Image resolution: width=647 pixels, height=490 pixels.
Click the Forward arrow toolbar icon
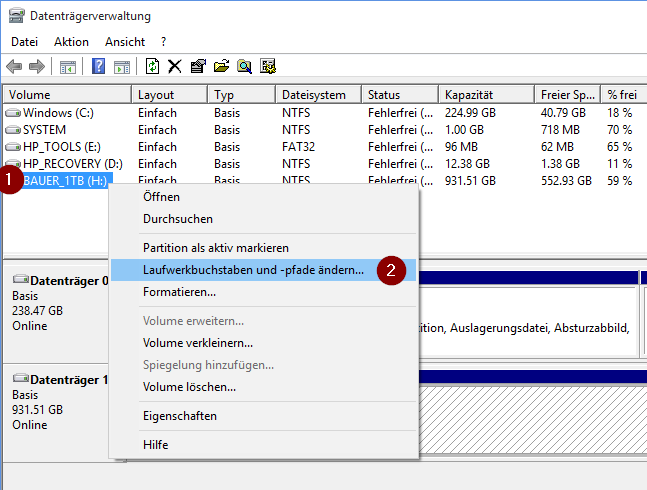(x=37, y=66)
